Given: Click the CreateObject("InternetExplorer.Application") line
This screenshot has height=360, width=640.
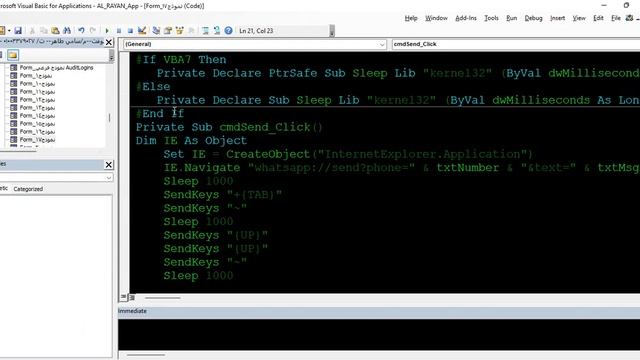Looking at the screenshot, I should [348, 154].
